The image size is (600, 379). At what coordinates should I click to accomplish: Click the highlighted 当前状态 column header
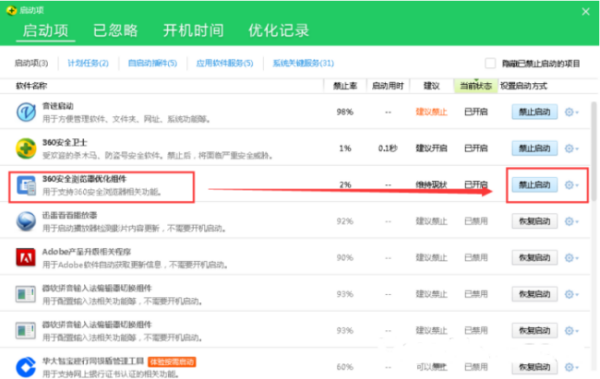tap(476, 86)
